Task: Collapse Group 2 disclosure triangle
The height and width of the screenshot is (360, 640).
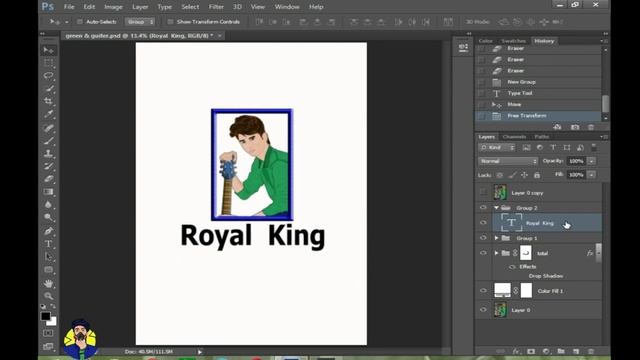Action: click(x=496, y=208)
